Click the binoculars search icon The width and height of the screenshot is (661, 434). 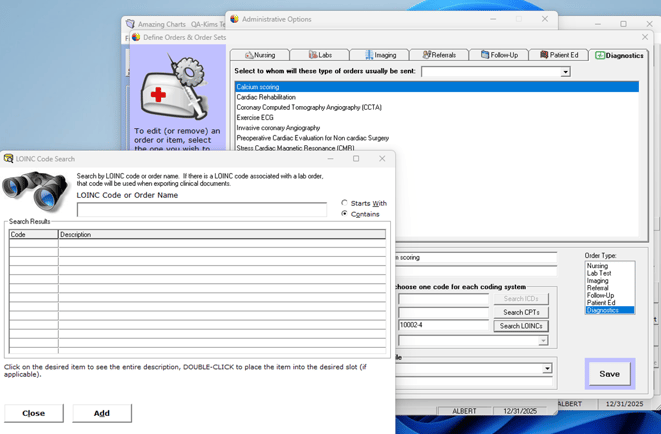[x=36, y=191]
